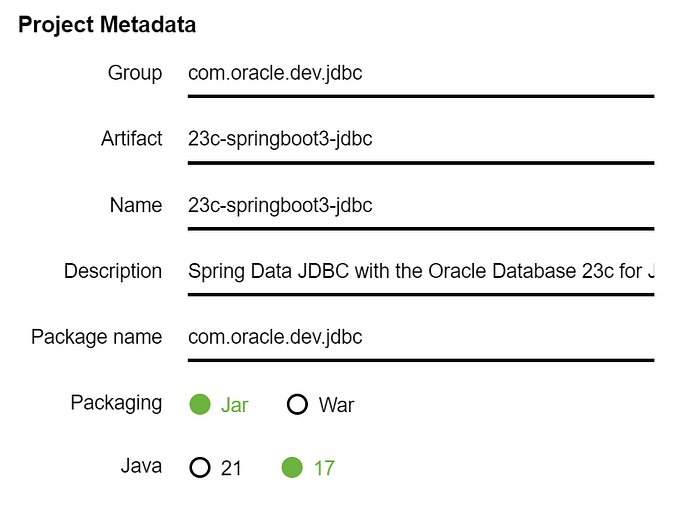This screenshot has width=700, height=512.
Task: Select the War packaging radio button
Action: [x=297, y=404]
